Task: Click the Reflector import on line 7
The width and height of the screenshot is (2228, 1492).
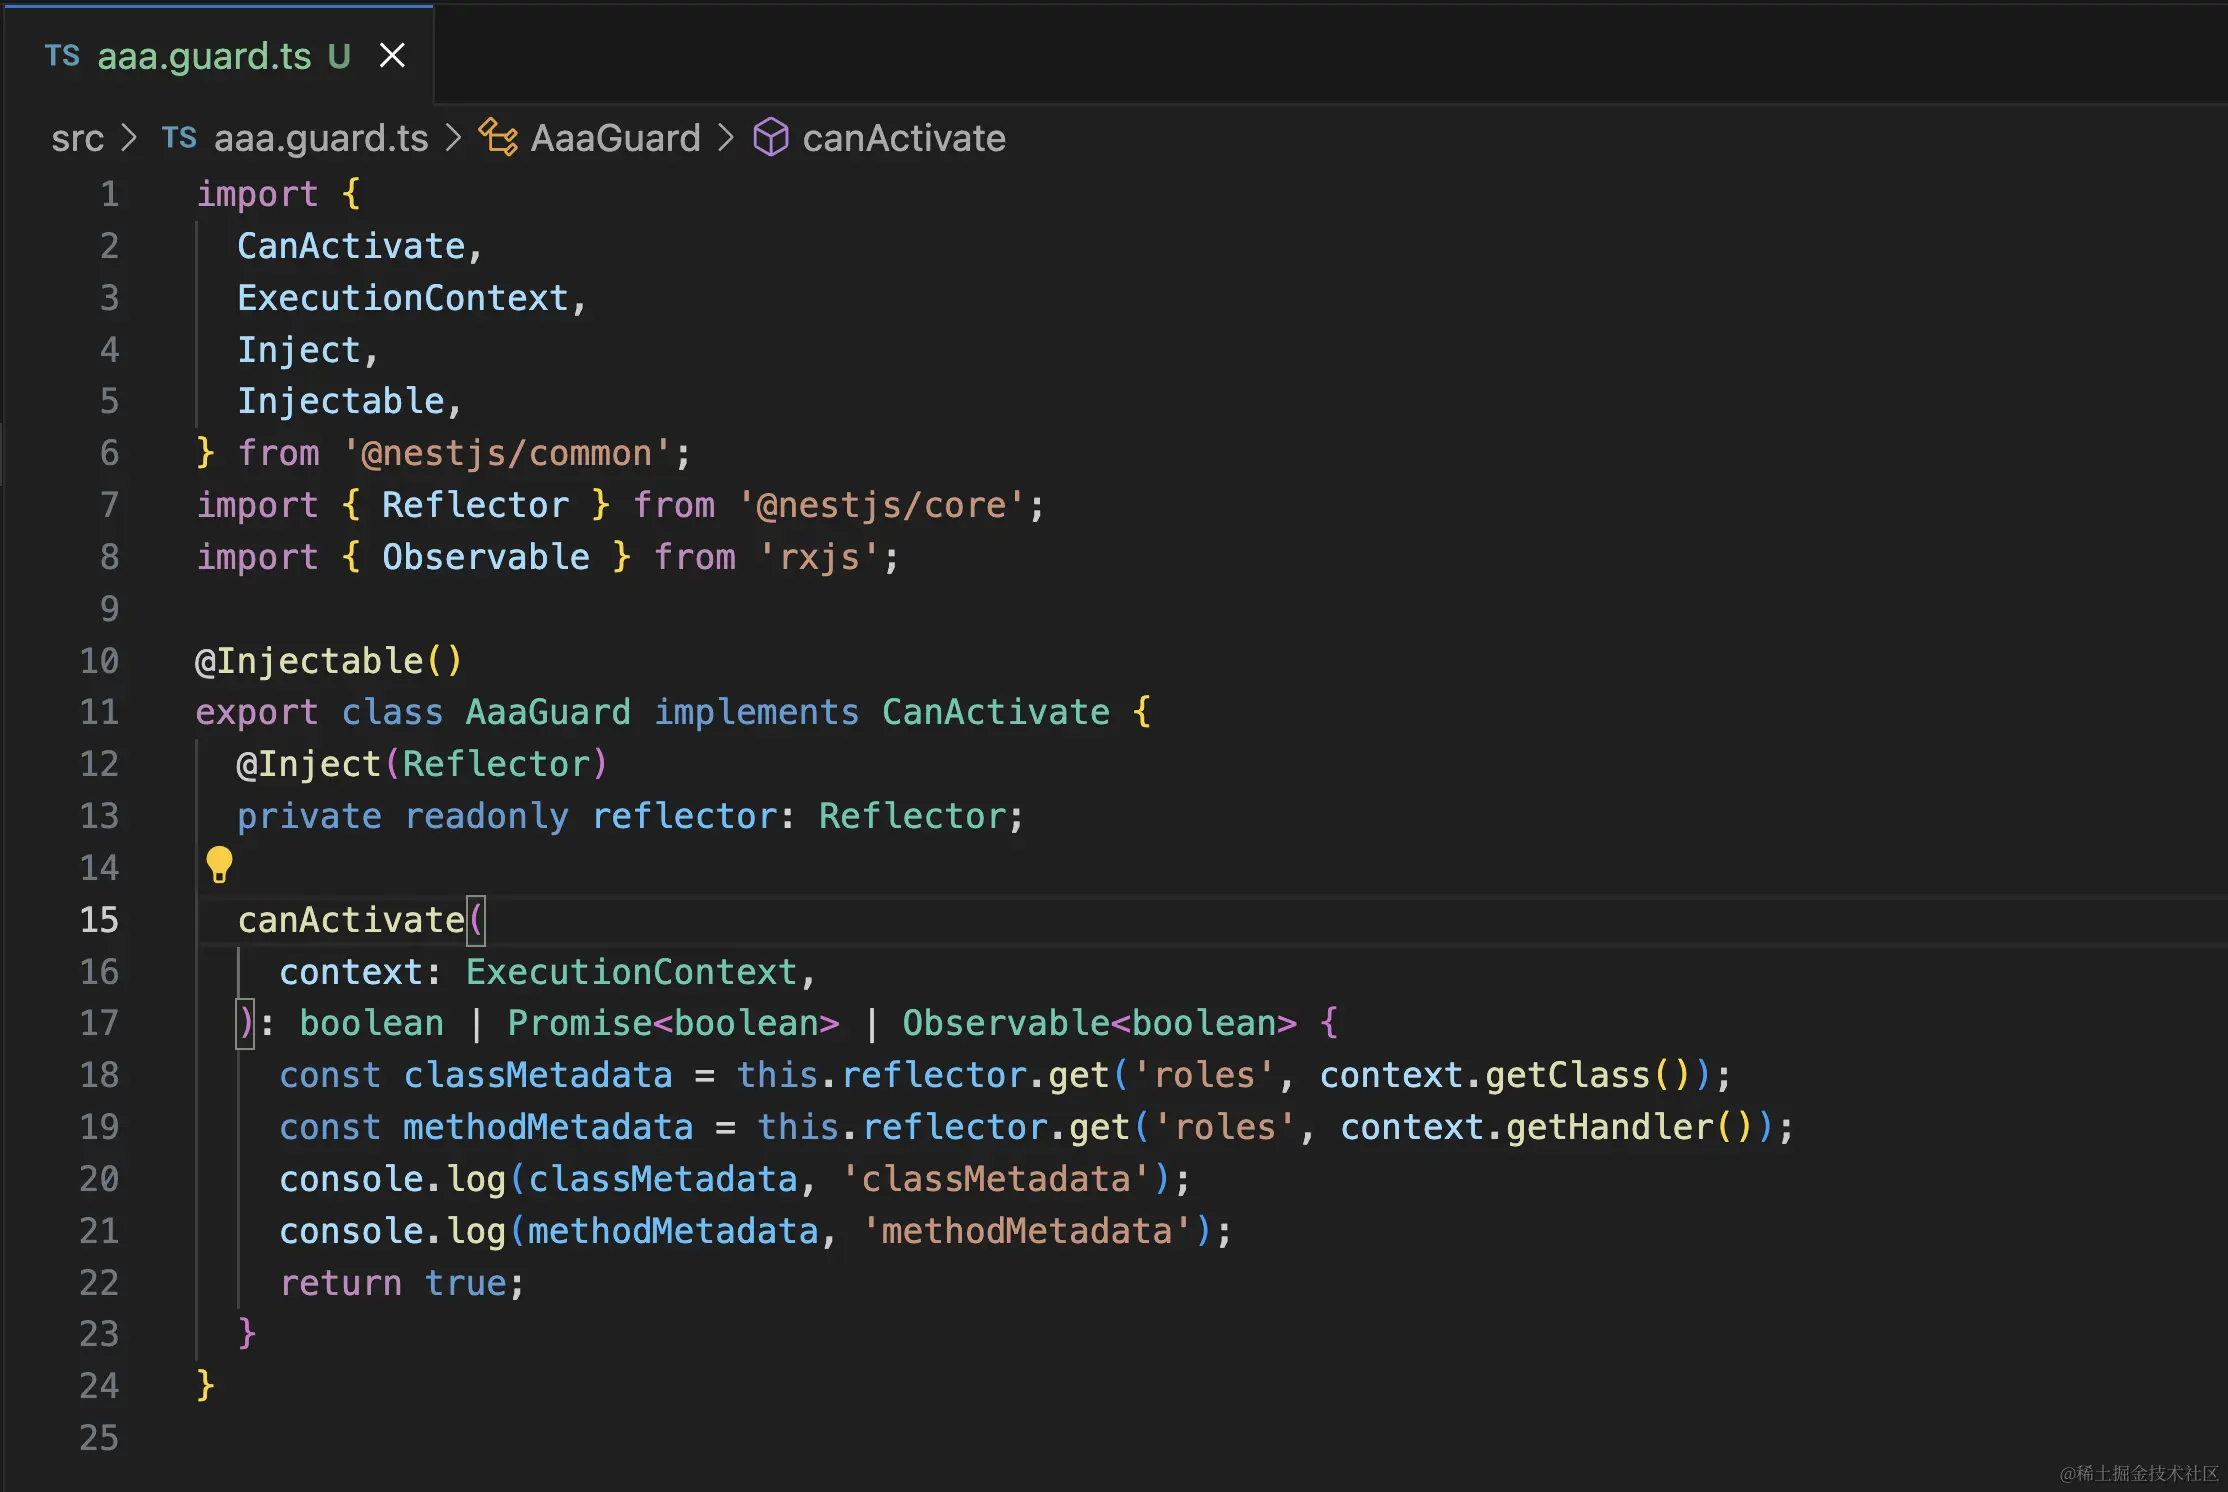Action: pyautogui.click(x=475, y=505)
